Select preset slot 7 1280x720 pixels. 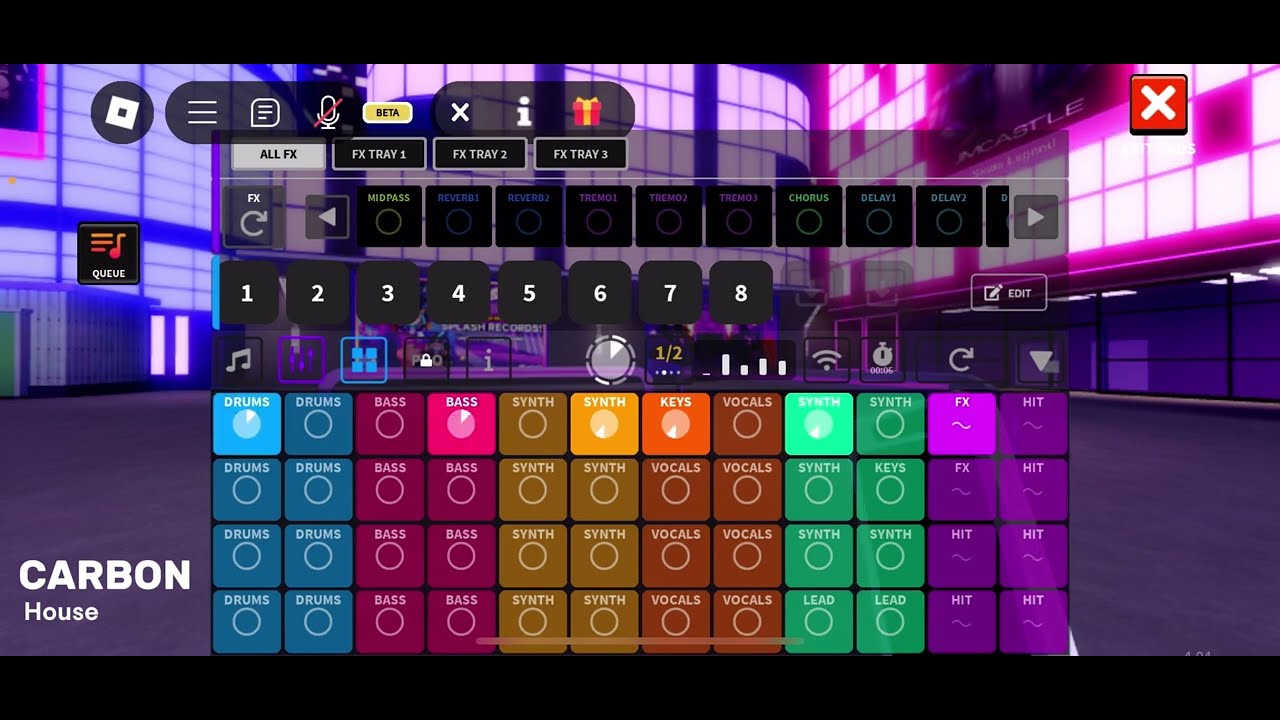(x=670, y=293)
